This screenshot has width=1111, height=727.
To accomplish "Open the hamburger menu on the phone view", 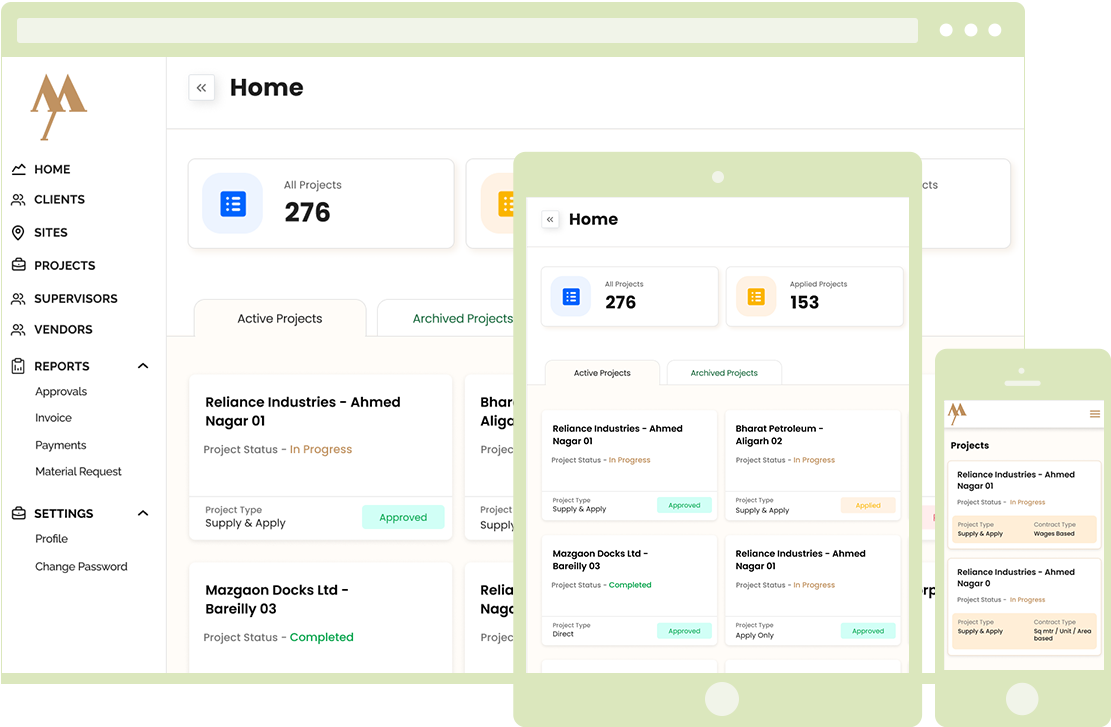I will [x=1095, y=414].
